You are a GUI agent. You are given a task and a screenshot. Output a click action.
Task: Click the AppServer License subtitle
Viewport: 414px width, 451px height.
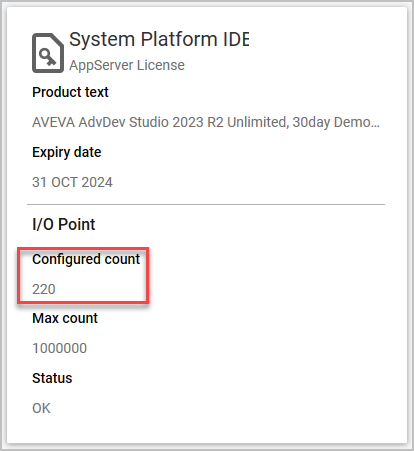click(127, 65)
